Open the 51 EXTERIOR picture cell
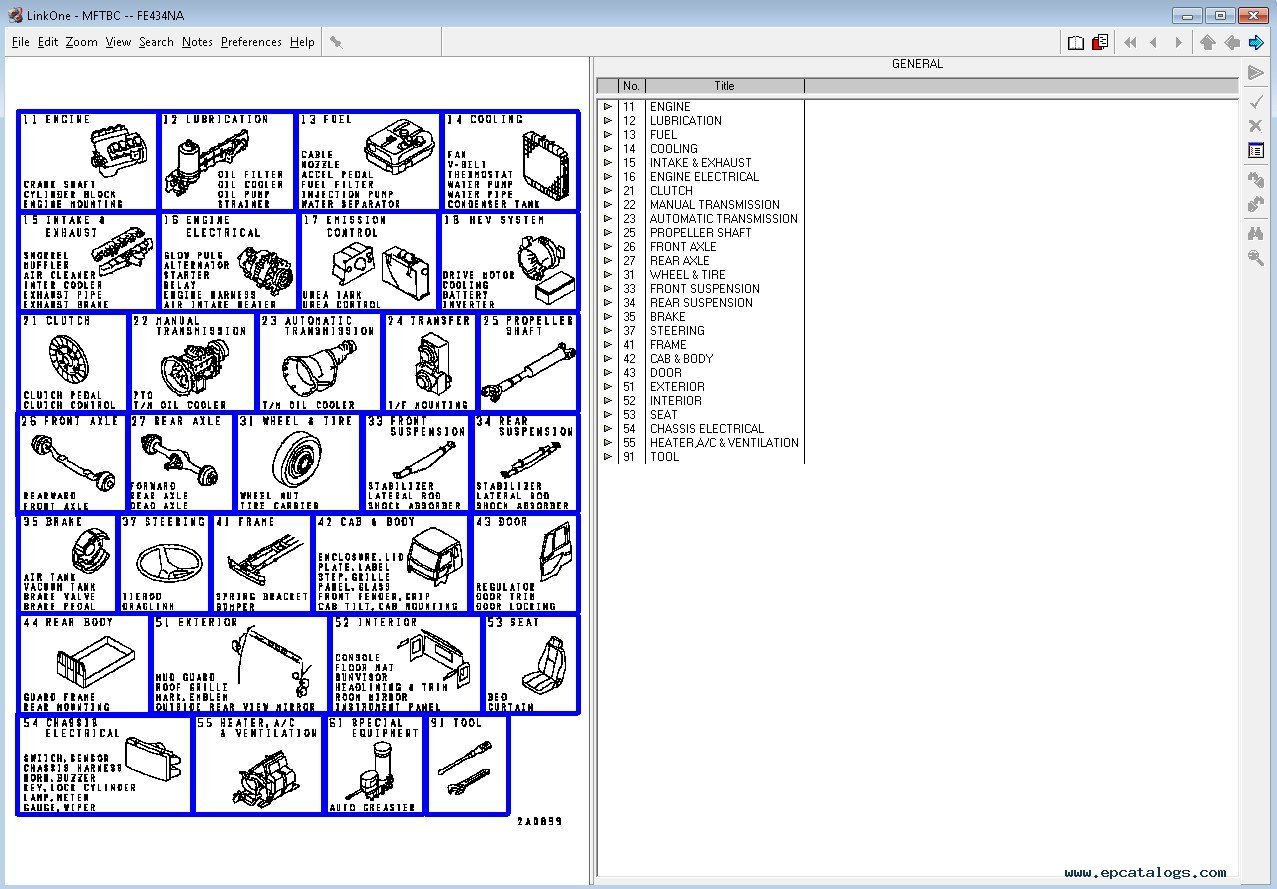 [x=240, y=664]
